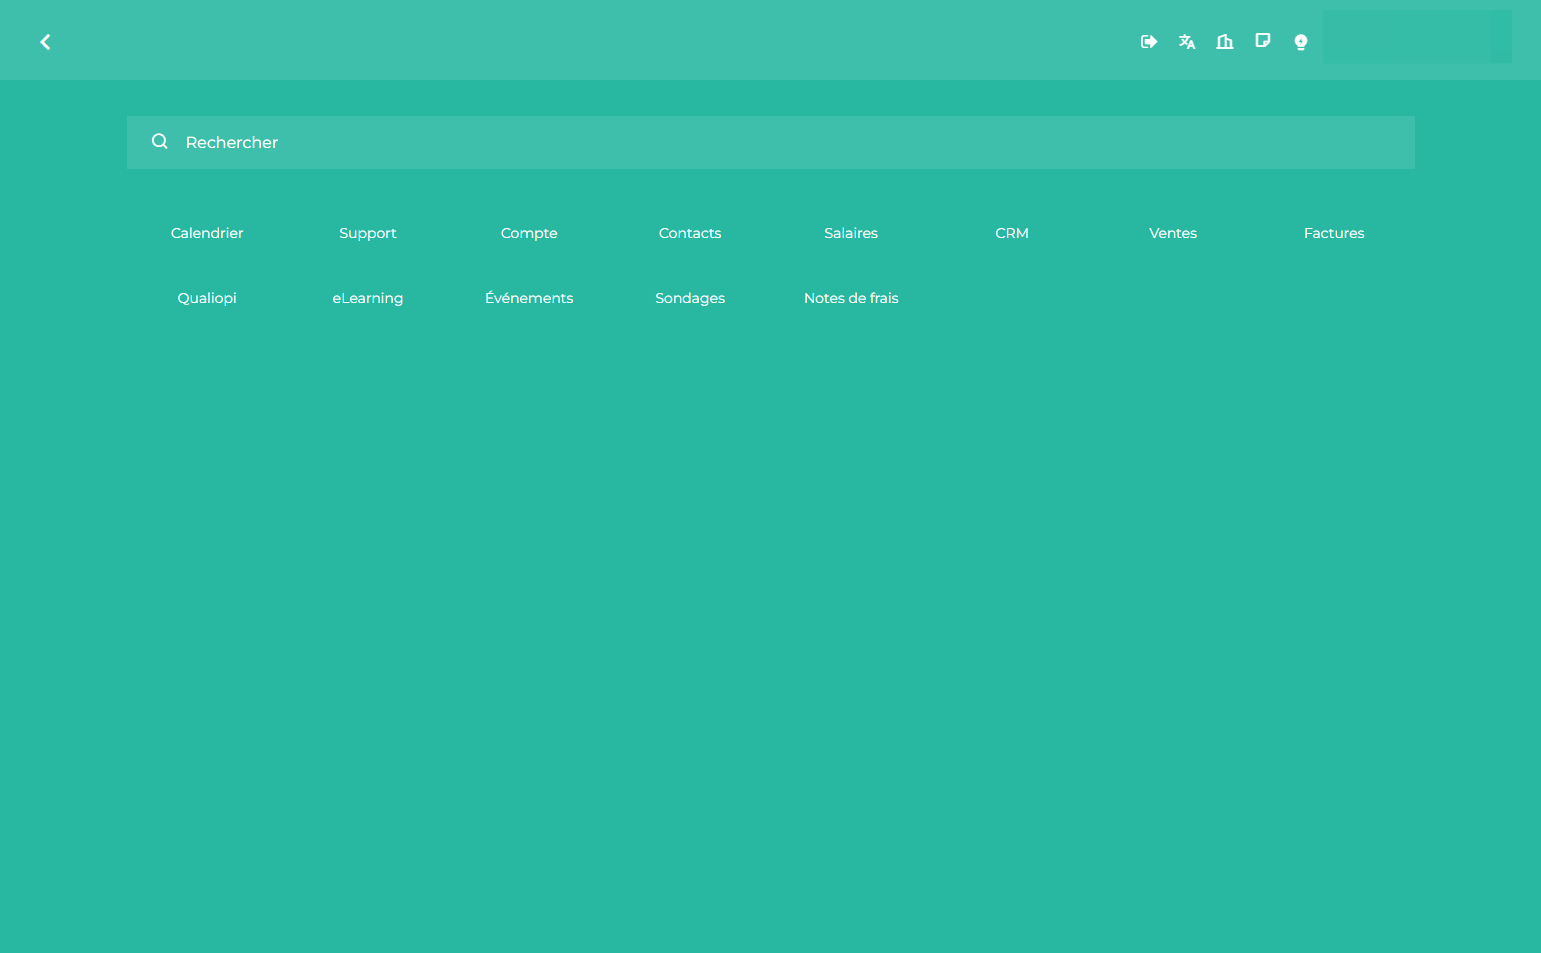
Task: Open the language translation icon
Action: 1187,42
